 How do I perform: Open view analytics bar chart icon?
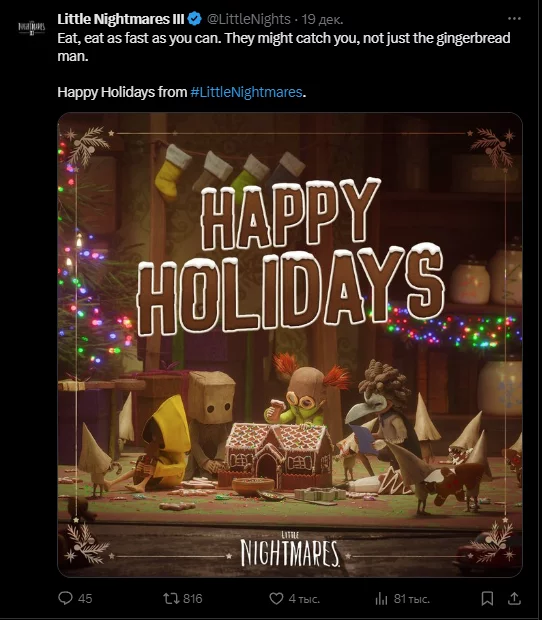coord(381,599)
